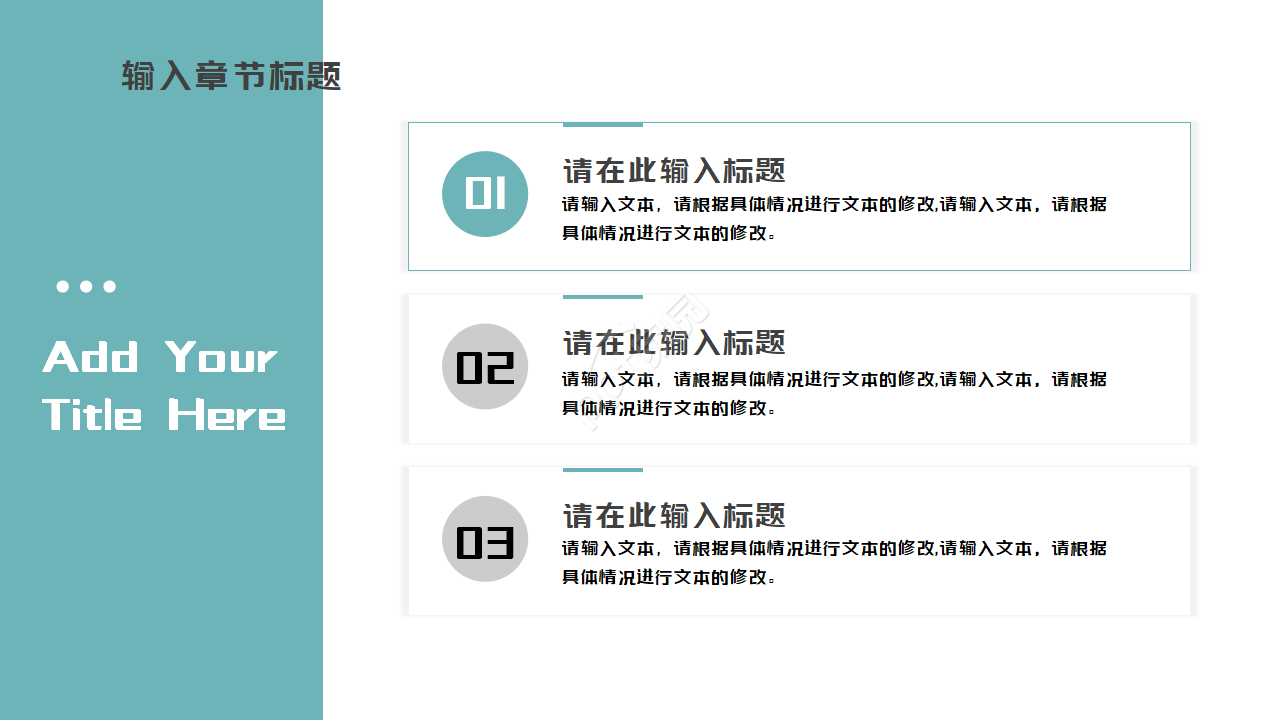Select the 'Add Your Title Here' text

click(164, 386)
